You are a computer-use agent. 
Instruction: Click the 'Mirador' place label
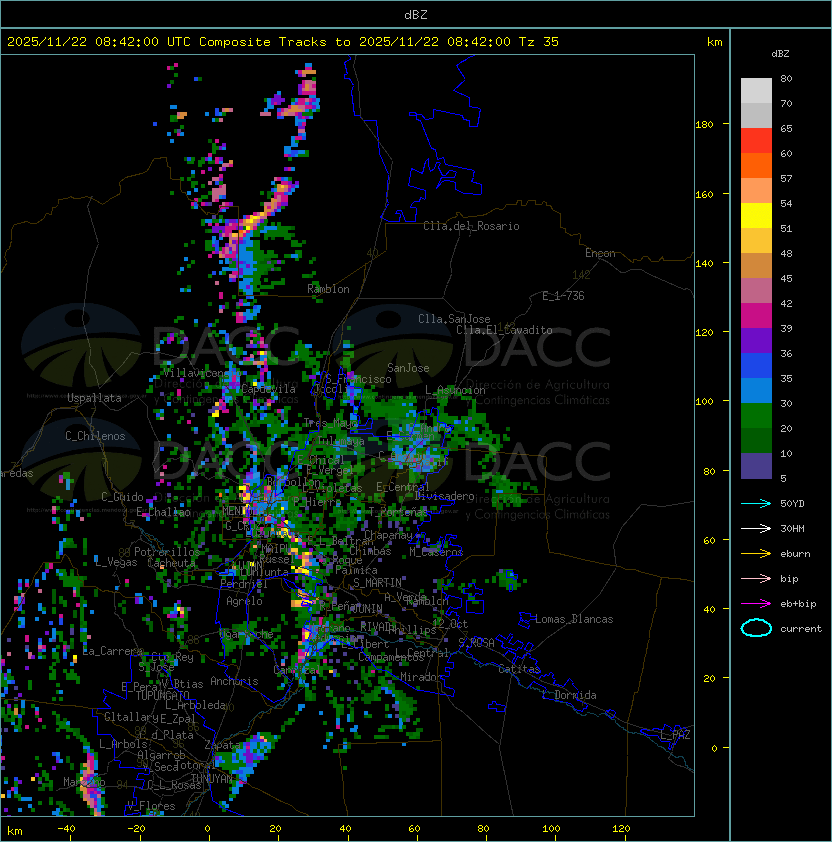click(x=422, y=677)
